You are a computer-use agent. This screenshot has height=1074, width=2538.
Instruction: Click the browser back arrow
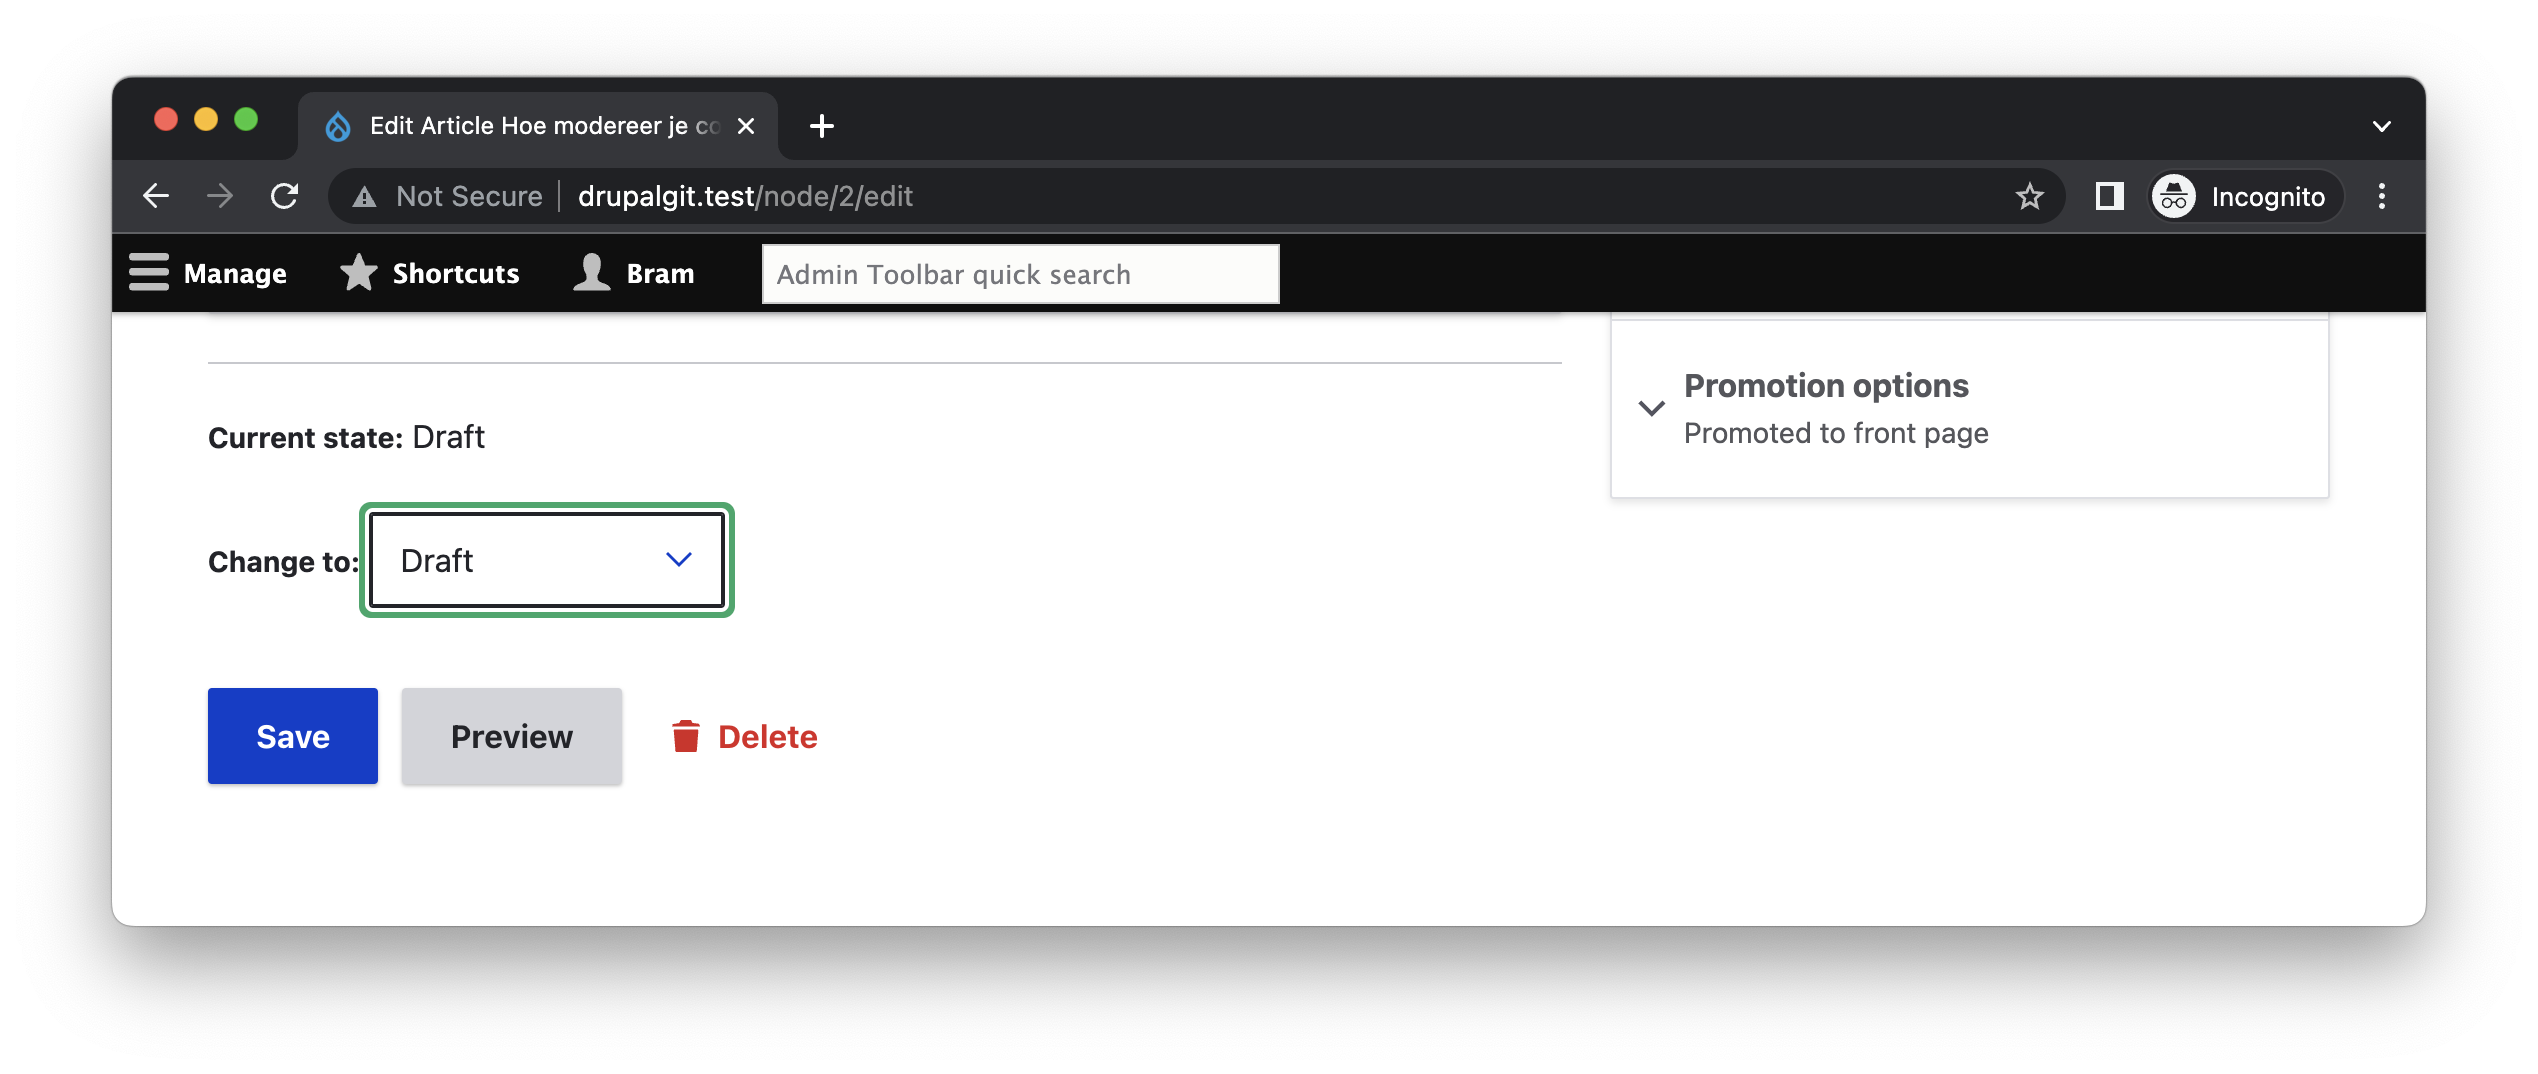tap(156, 196)
